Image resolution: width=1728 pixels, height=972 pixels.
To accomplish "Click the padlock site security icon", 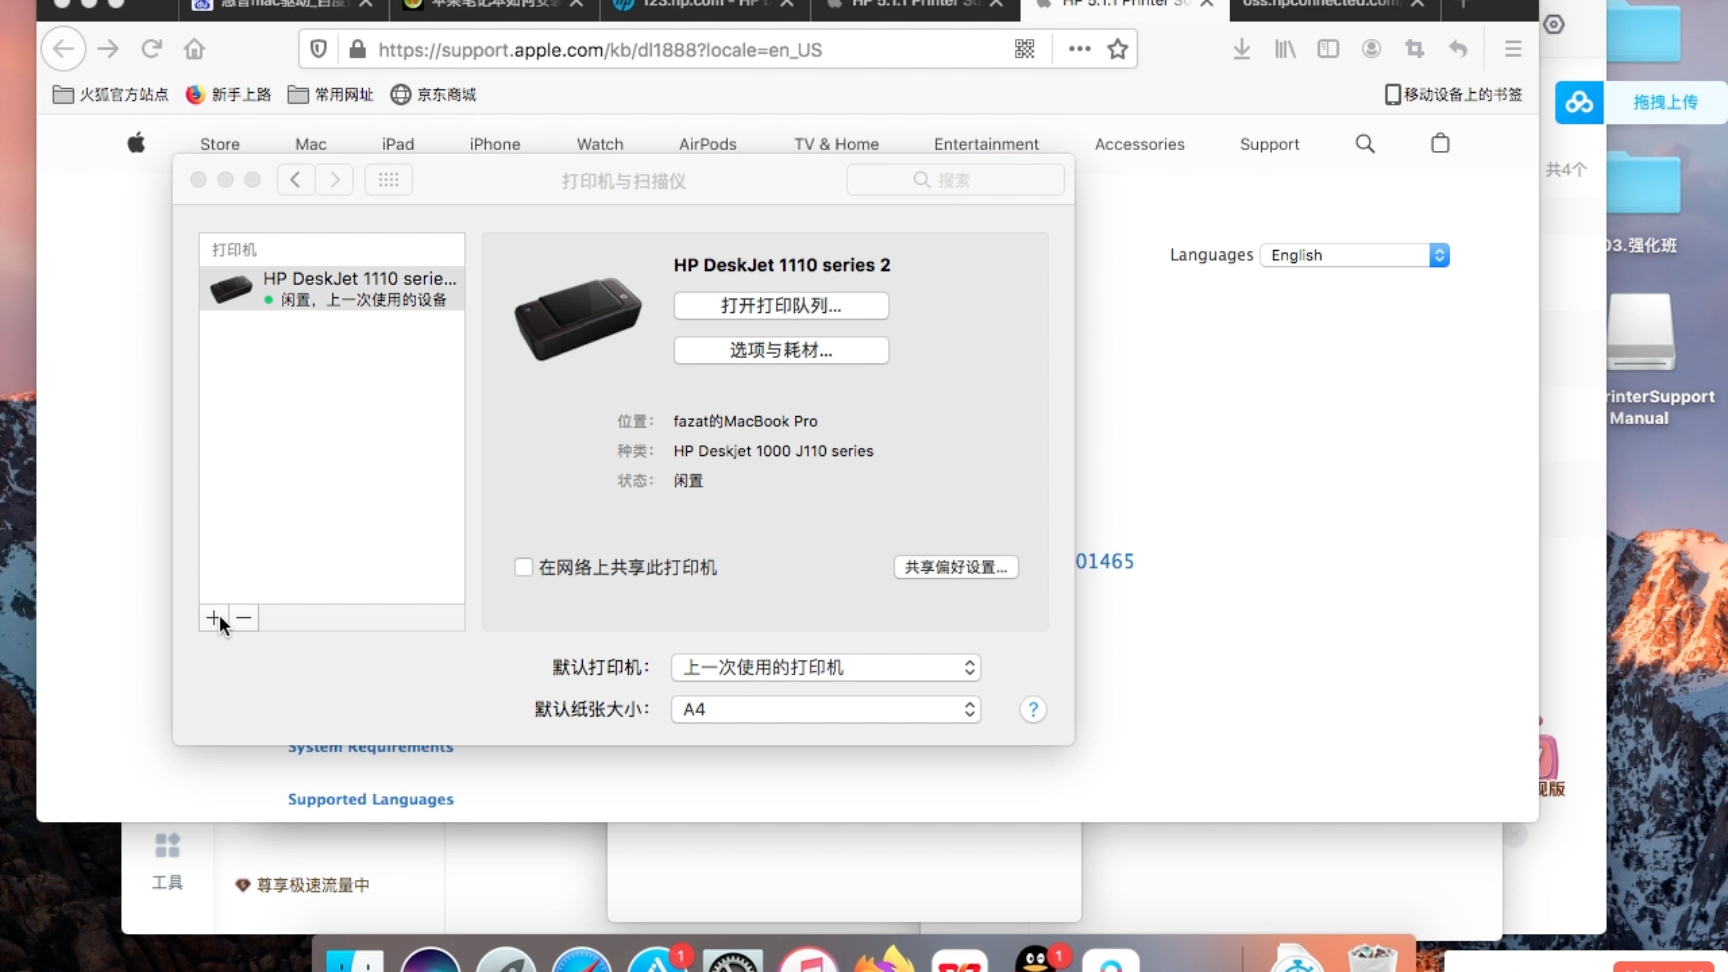I will 357,49.
